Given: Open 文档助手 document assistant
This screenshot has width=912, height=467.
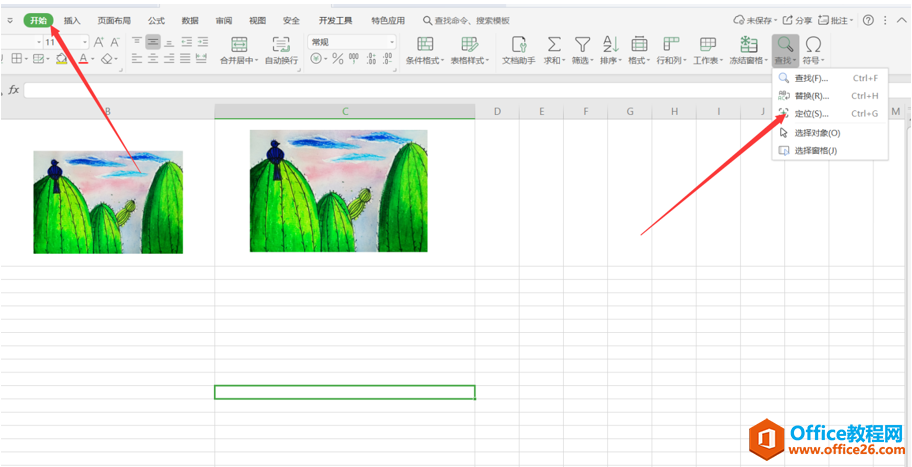Looking at the screenshot, I should click(519, 50).
